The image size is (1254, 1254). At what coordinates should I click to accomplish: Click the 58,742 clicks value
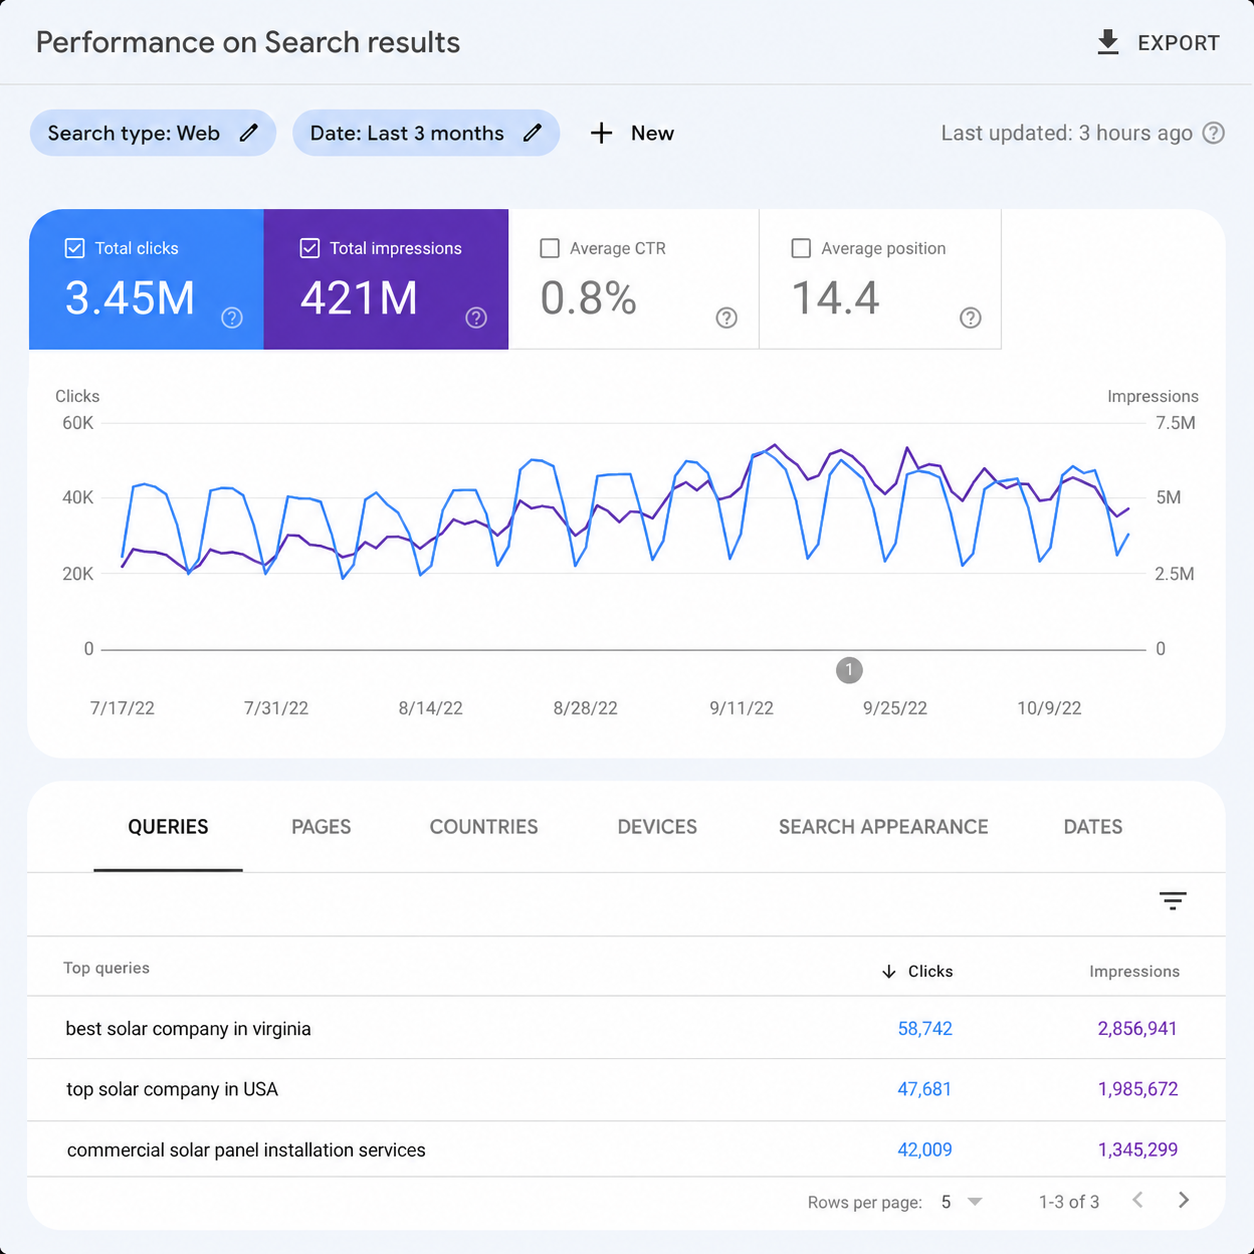pyautogui.click(x=925, y=1029)
